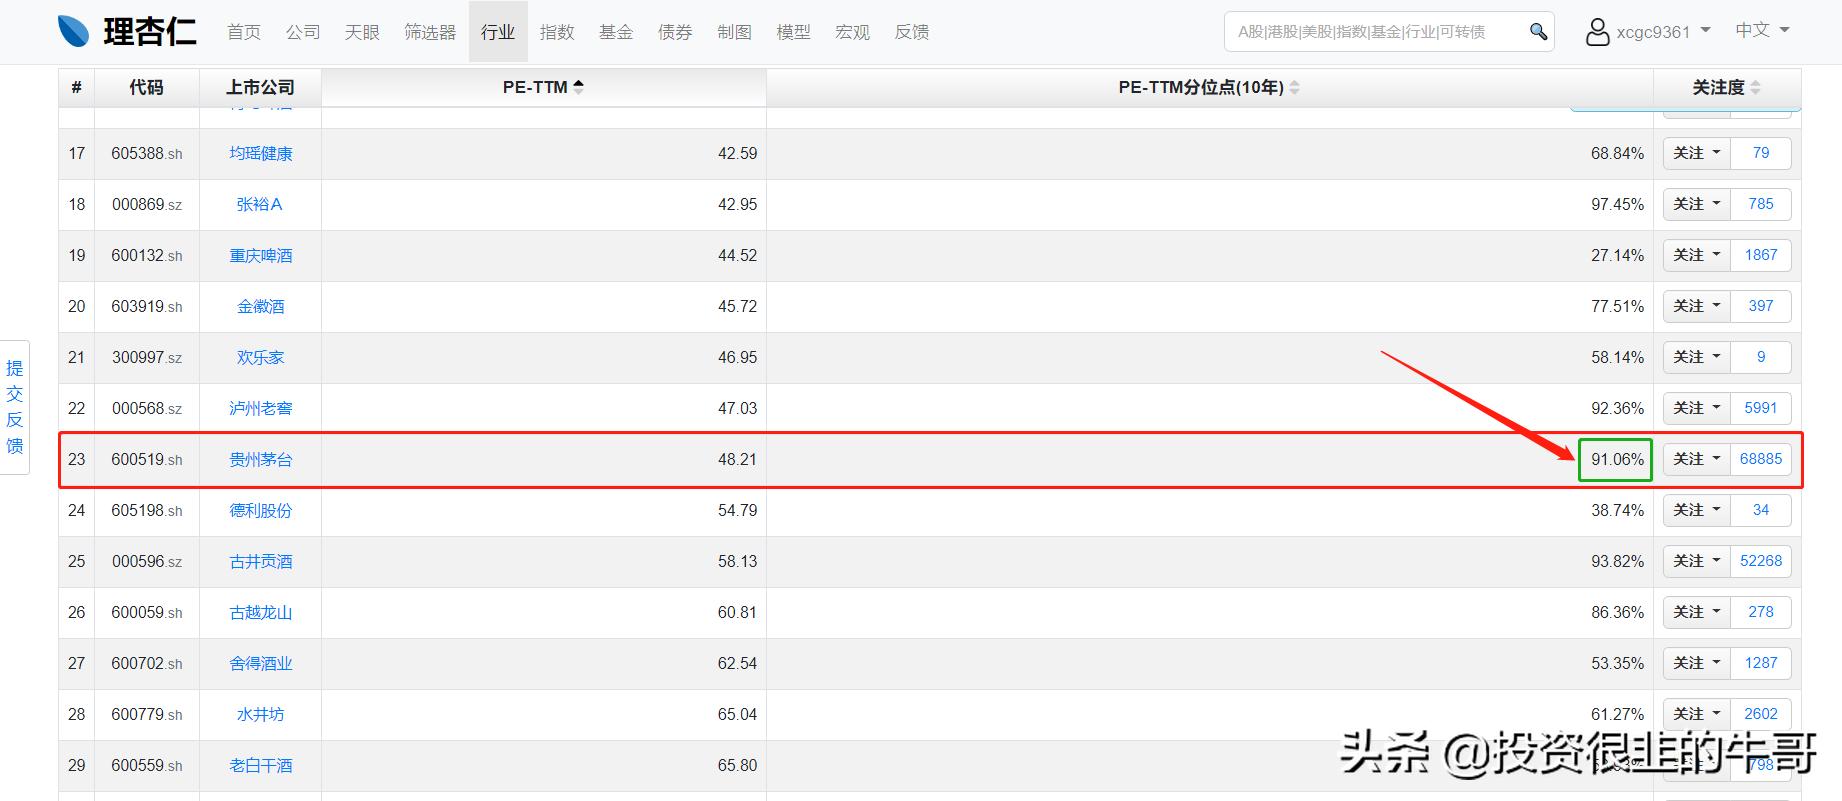Screen dimensions: 1842x801
Task: Click the 理杏仁 leaf logo icon
Action: 75,32
